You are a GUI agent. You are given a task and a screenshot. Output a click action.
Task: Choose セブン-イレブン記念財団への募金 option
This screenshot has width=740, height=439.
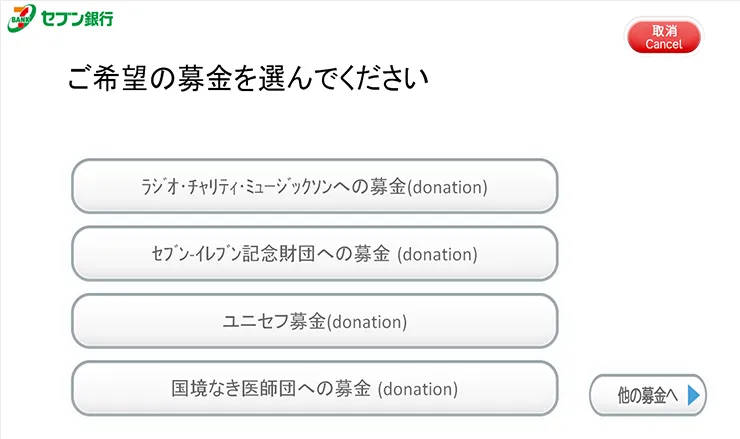point(314,254)
